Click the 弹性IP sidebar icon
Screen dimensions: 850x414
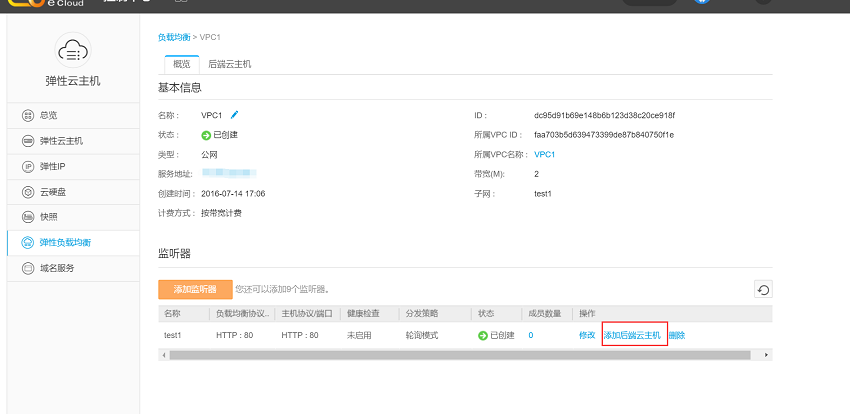click(28, 166)
